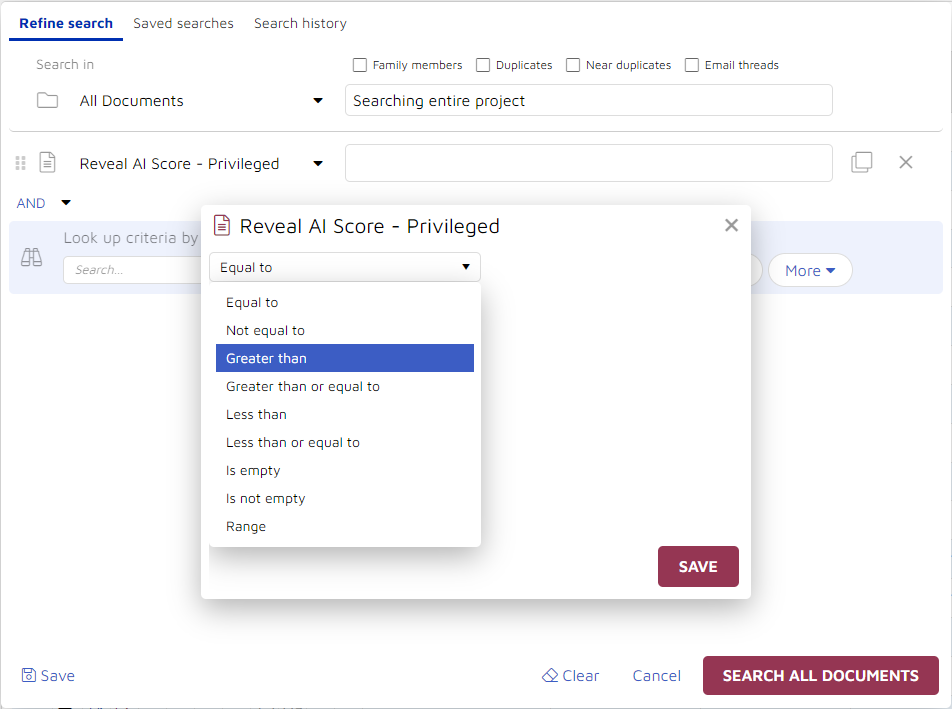Image resolution: width=952 pixels, height=709 pixels.
Task: Select the Not equal to option
Action: (345, 330)
